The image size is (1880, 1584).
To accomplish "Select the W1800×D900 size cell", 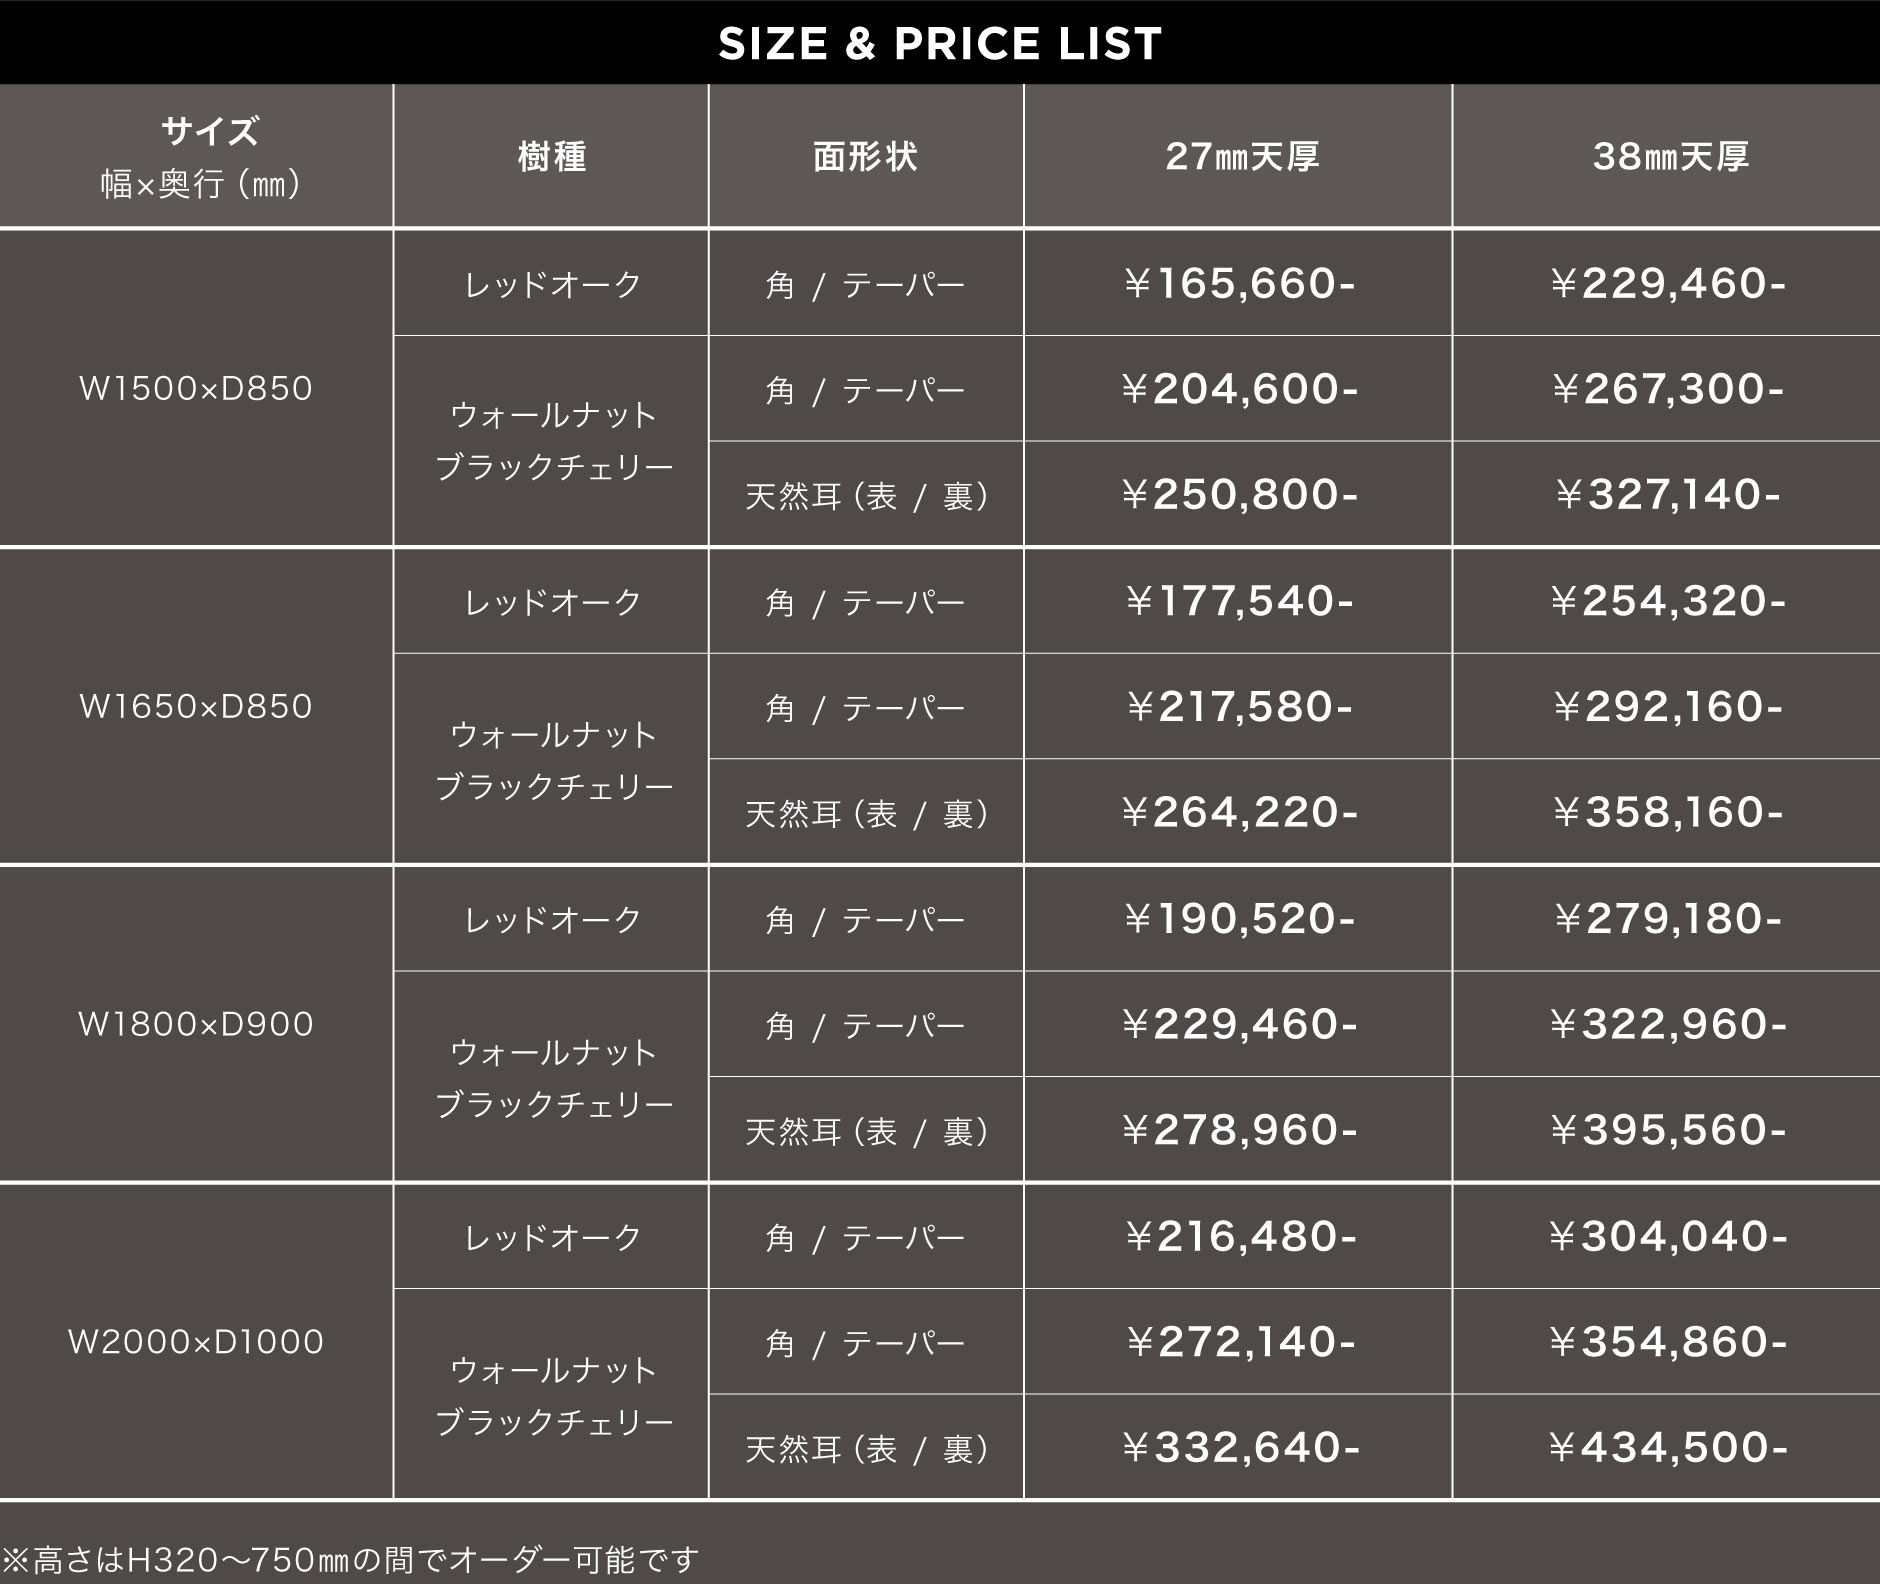I will [196, 1024].
